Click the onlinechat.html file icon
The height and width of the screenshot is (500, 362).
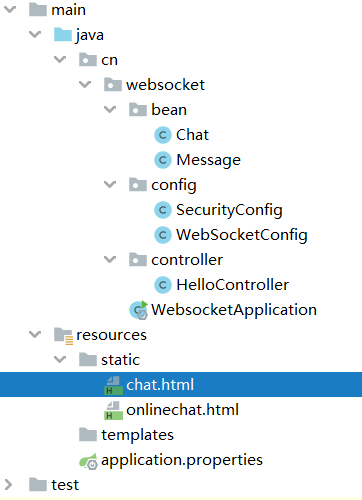(x=113, y=410)
